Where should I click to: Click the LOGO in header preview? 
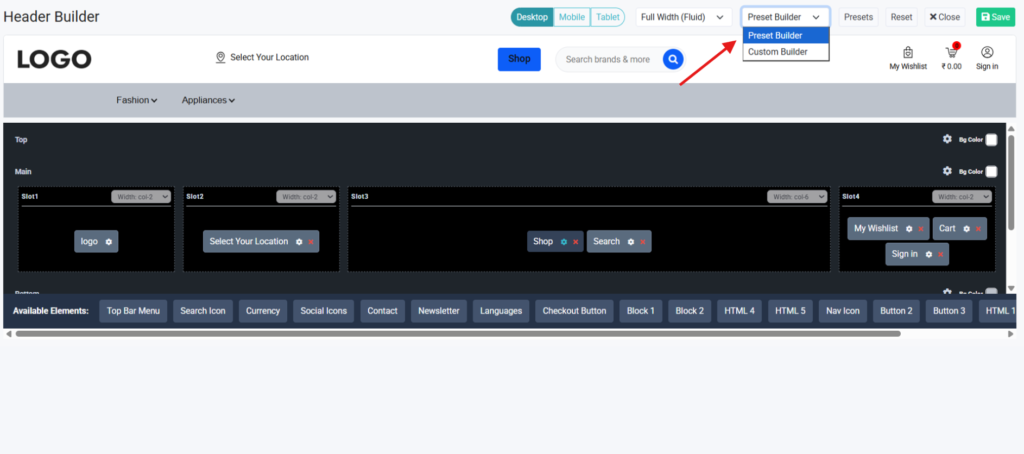click(x=54, y=59)
